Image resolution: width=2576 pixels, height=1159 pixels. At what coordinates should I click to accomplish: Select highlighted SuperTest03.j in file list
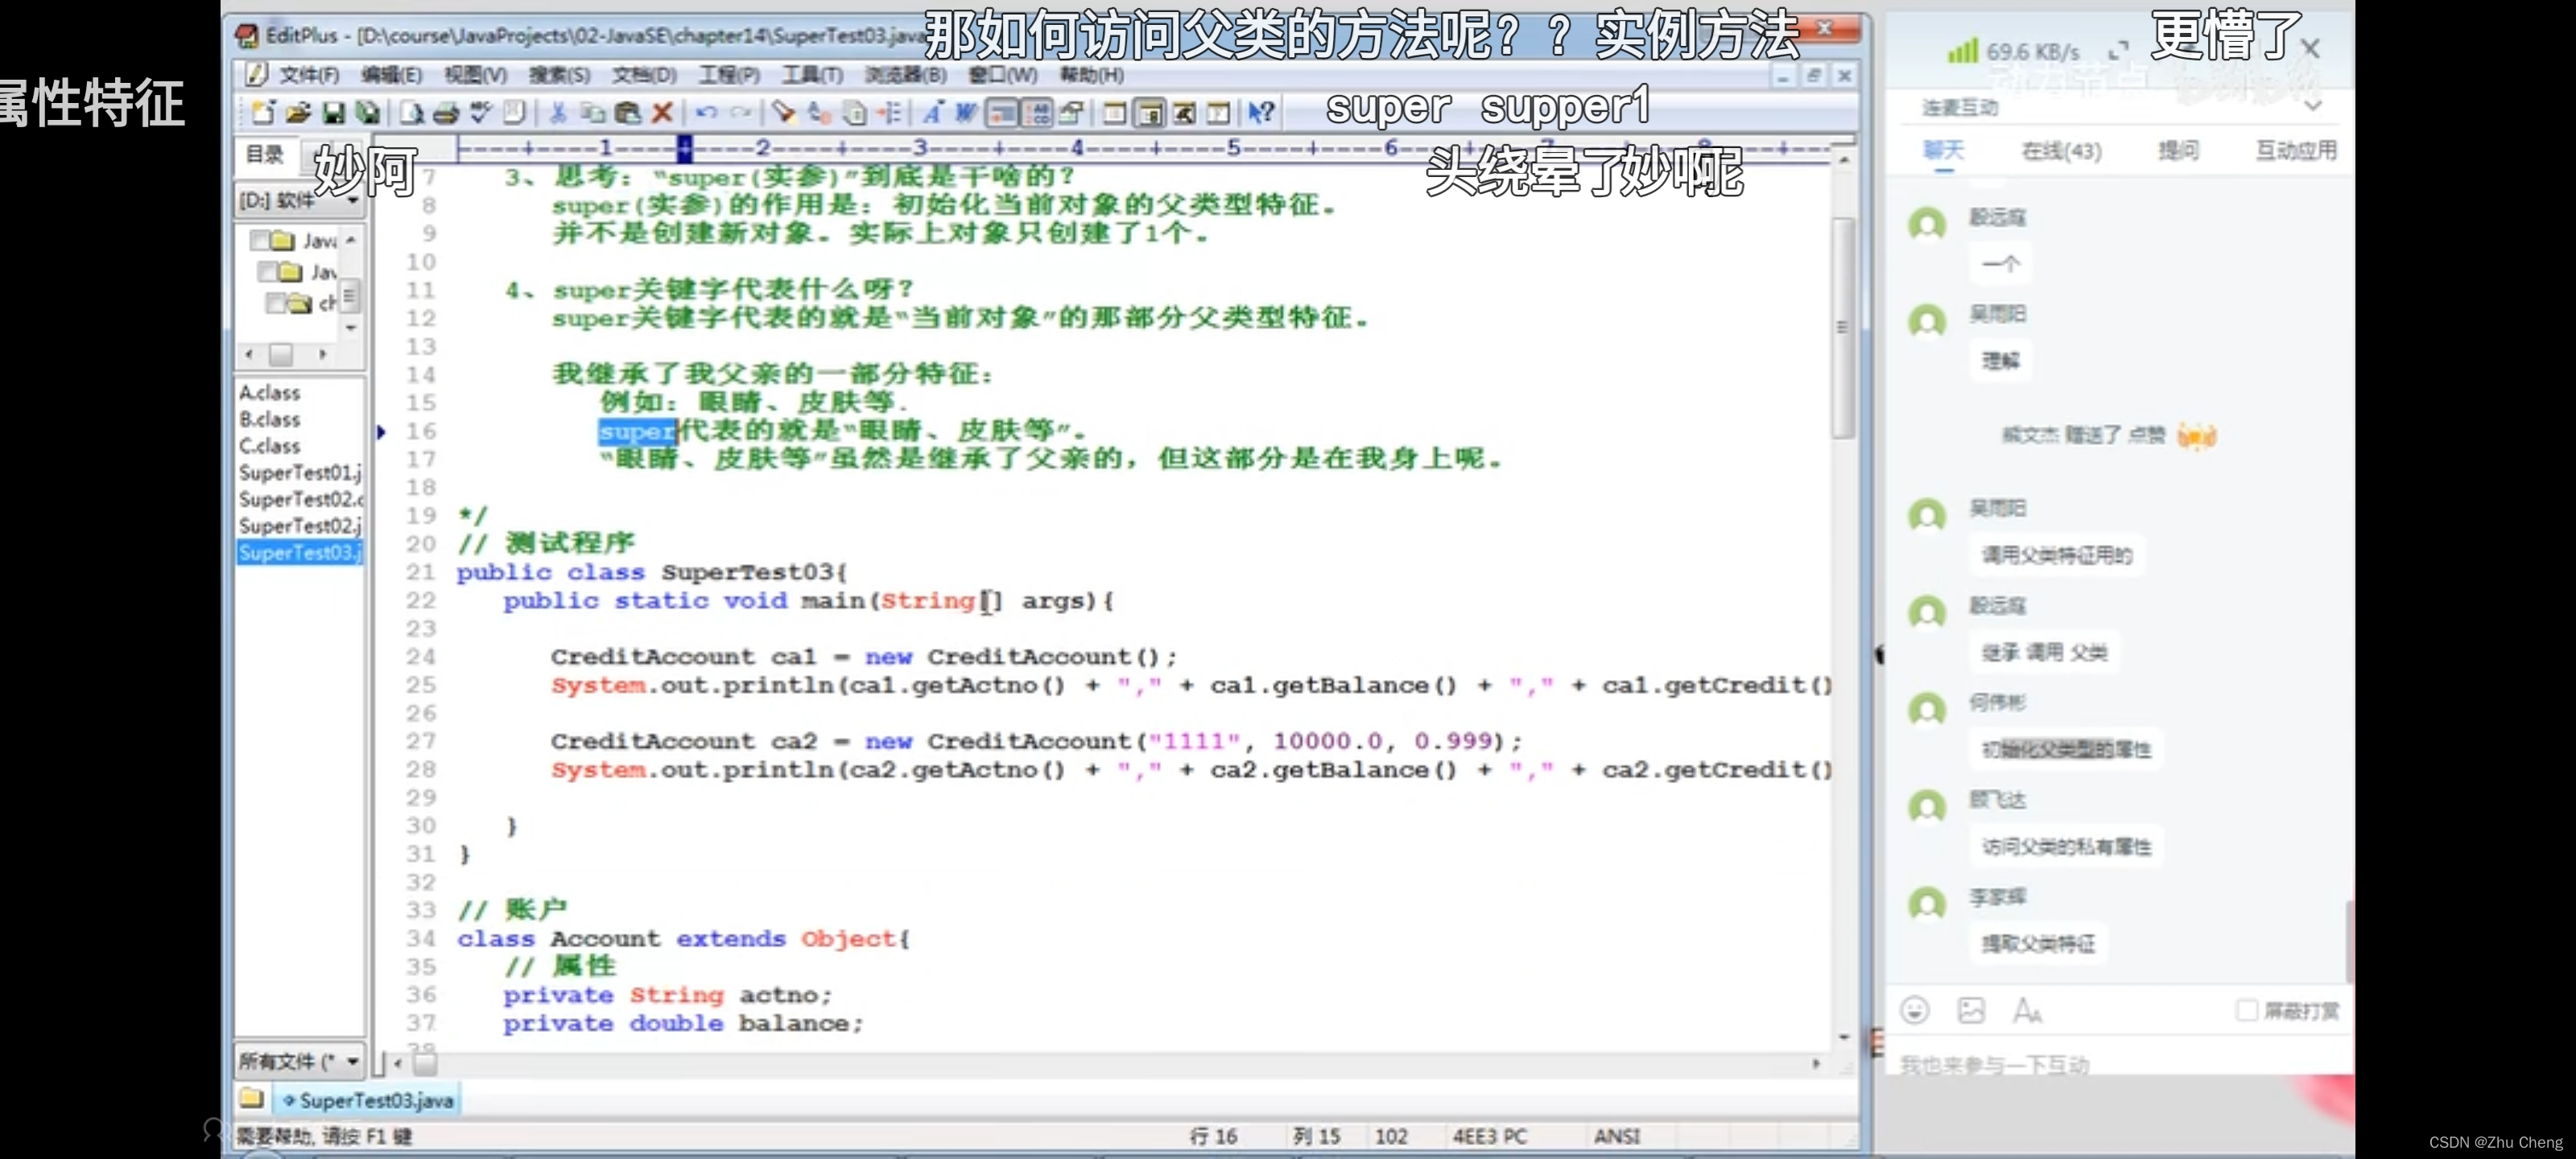[300, 552]
